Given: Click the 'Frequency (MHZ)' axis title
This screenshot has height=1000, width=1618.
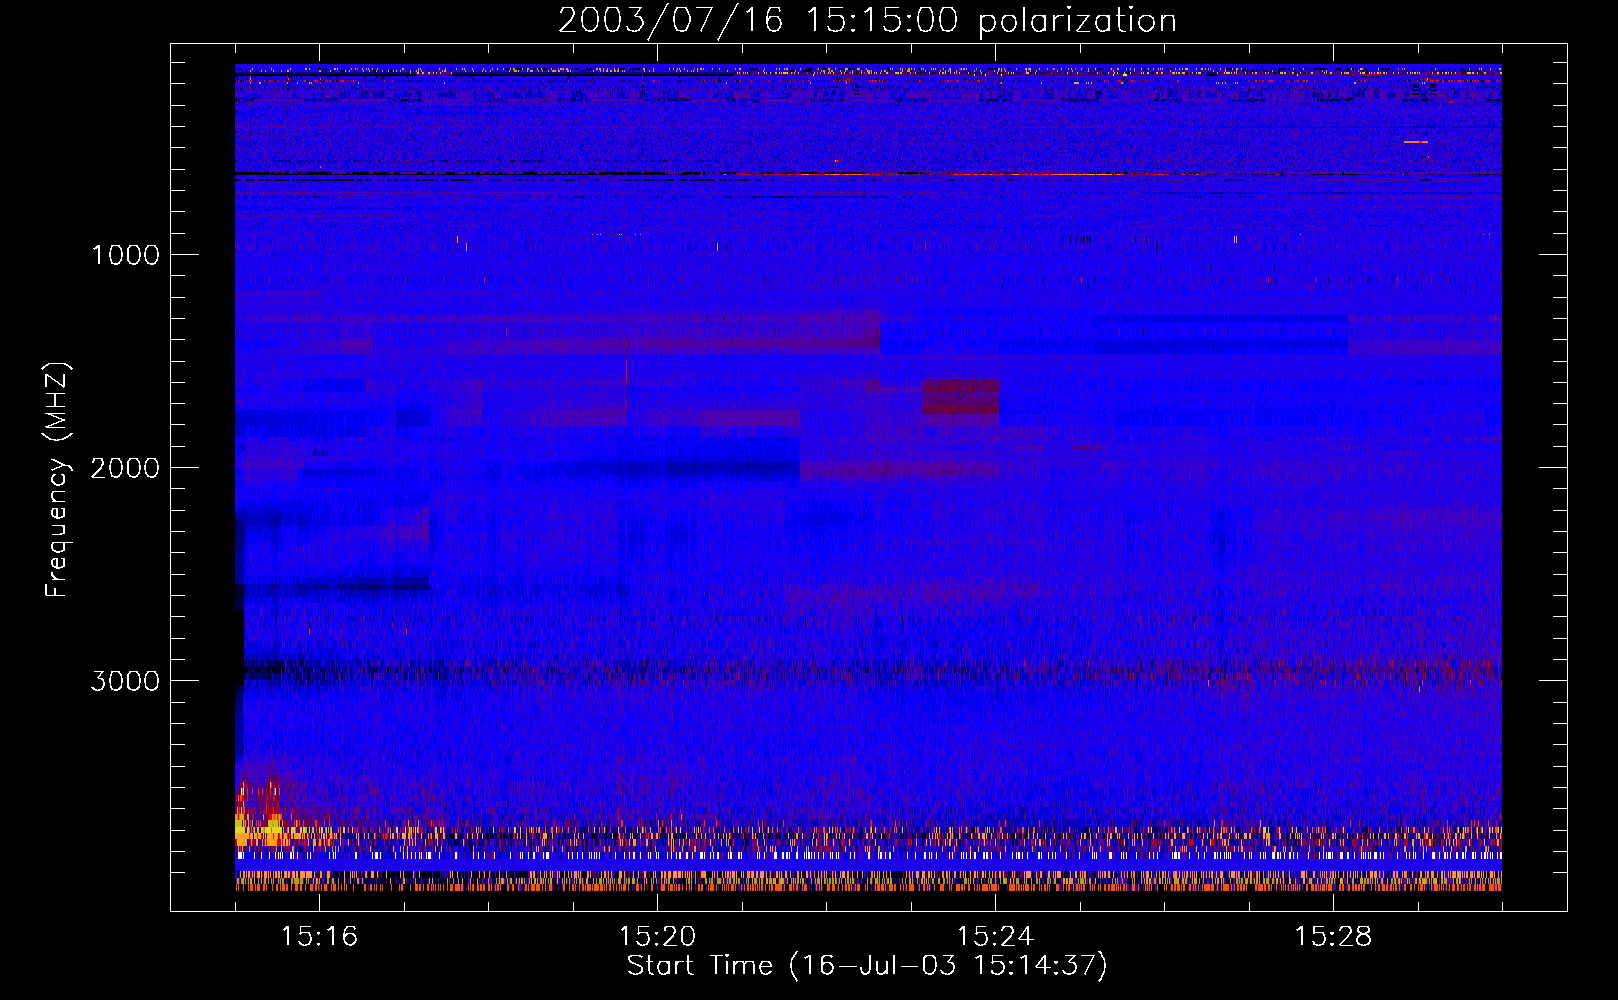Looking at the screenshot, I should tap(57, 480).
